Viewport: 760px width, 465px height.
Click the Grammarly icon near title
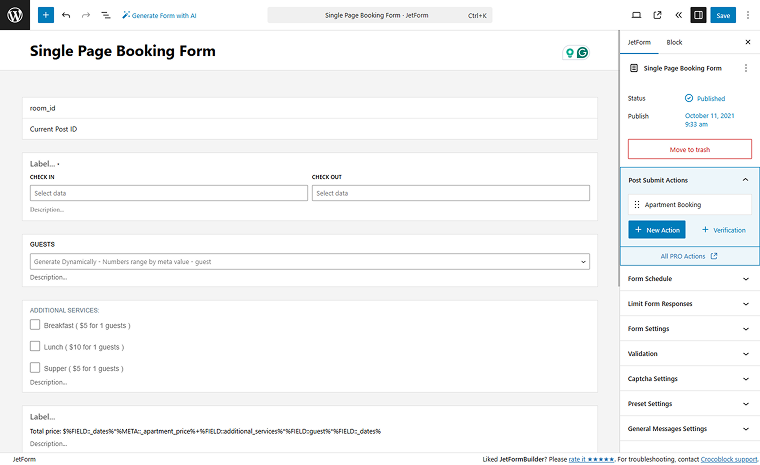tap(582, 52)
